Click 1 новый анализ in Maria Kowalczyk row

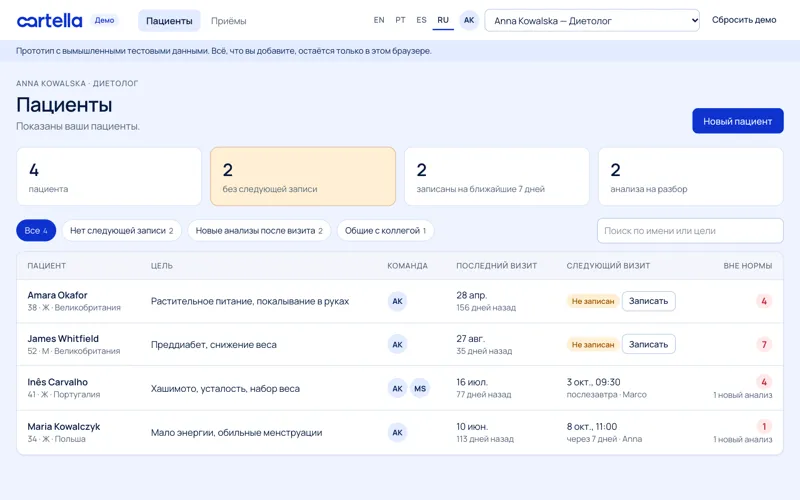coord(742,439)
